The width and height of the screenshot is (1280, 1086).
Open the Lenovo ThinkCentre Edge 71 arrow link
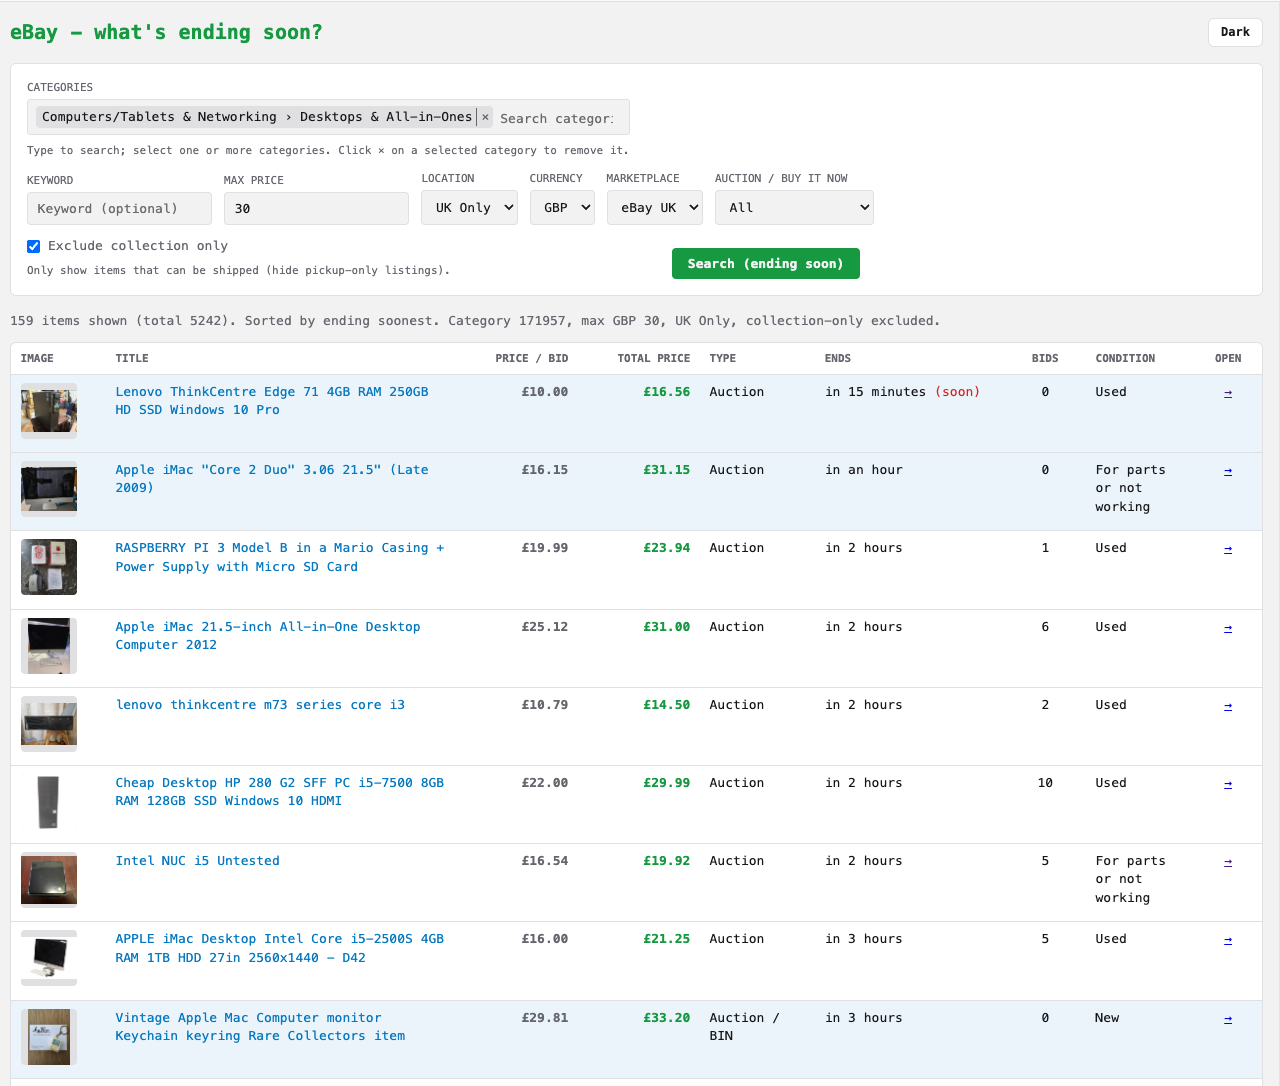(x=1227, y=393)
